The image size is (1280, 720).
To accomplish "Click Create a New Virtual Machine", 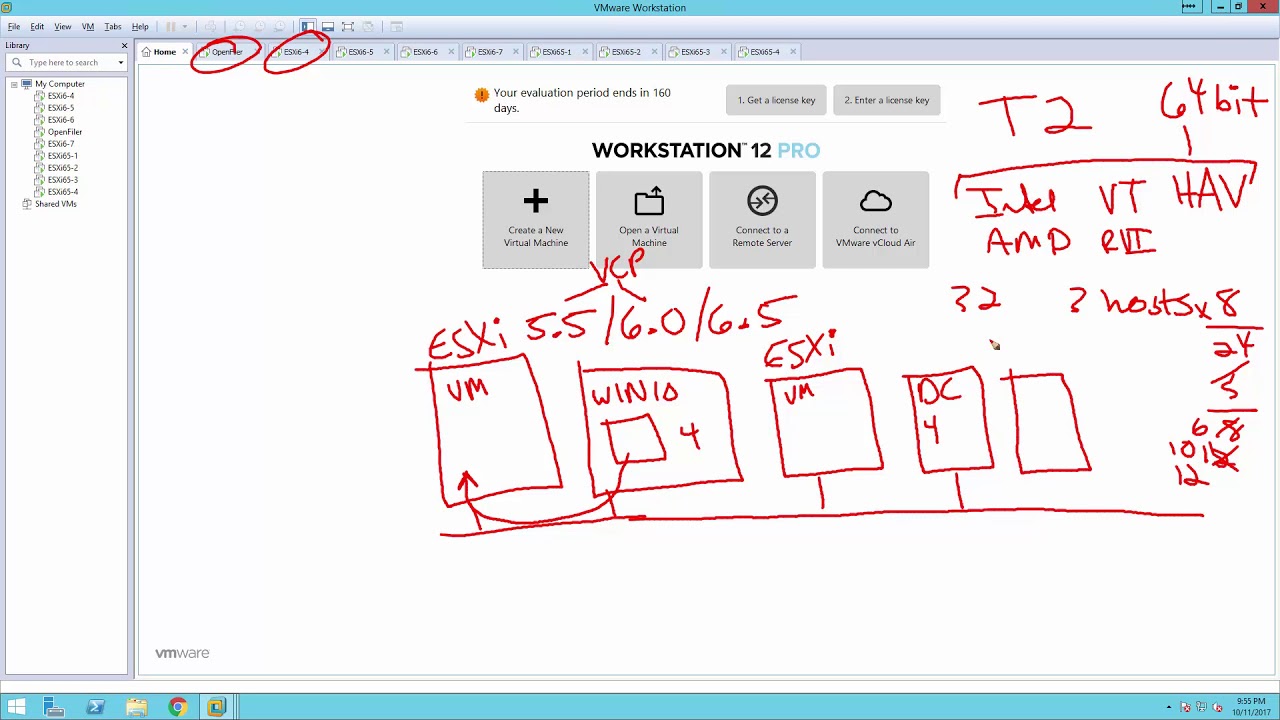I will [x=536, y=220].
